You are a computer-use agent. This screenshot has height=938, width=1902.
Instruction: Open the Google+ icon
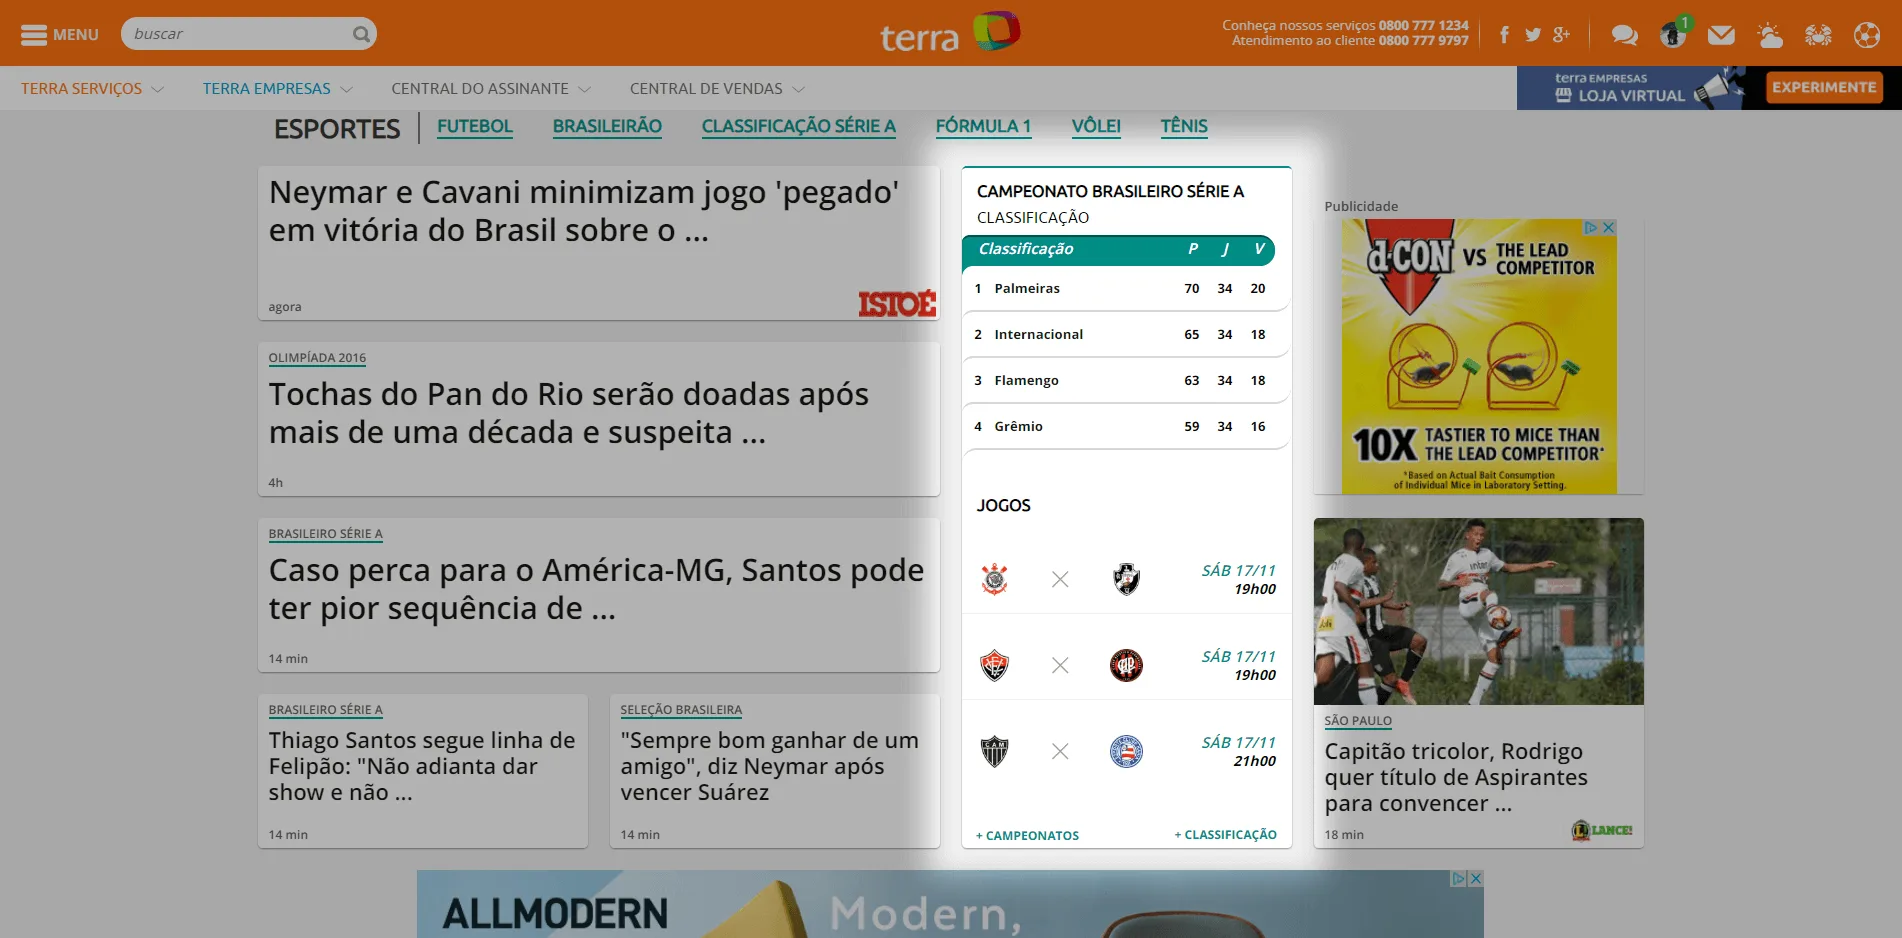(x=1562, y=35)
